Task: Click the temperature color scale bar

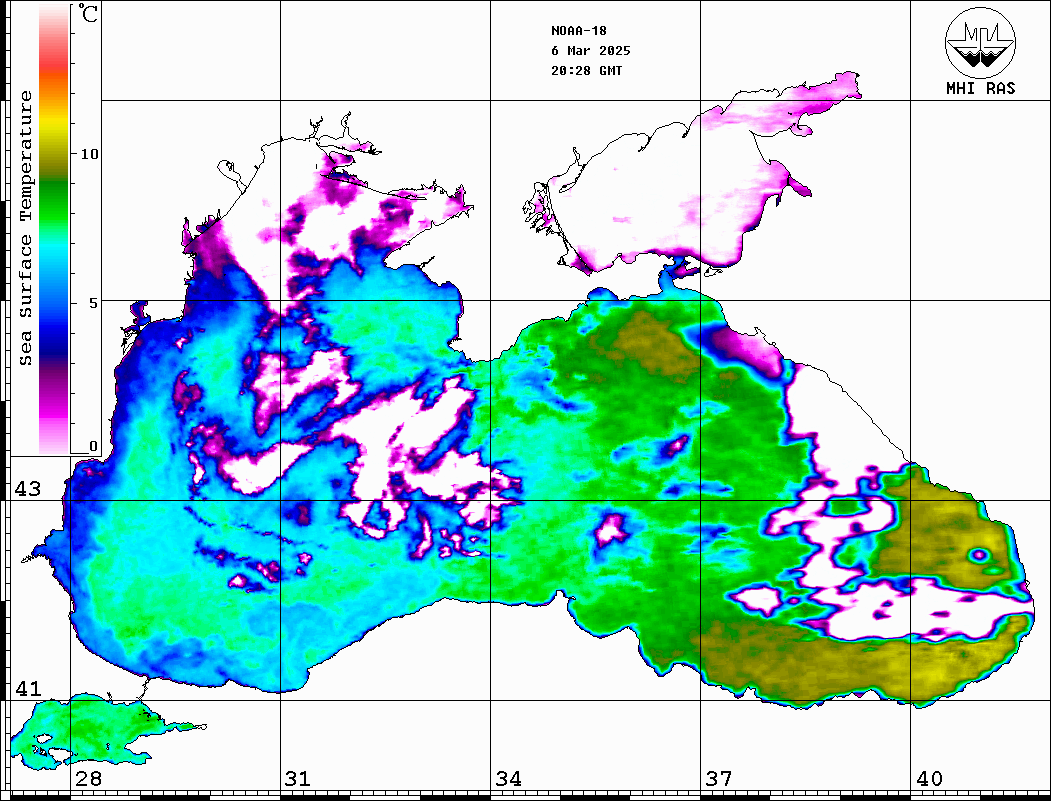Action: [54, 229]
